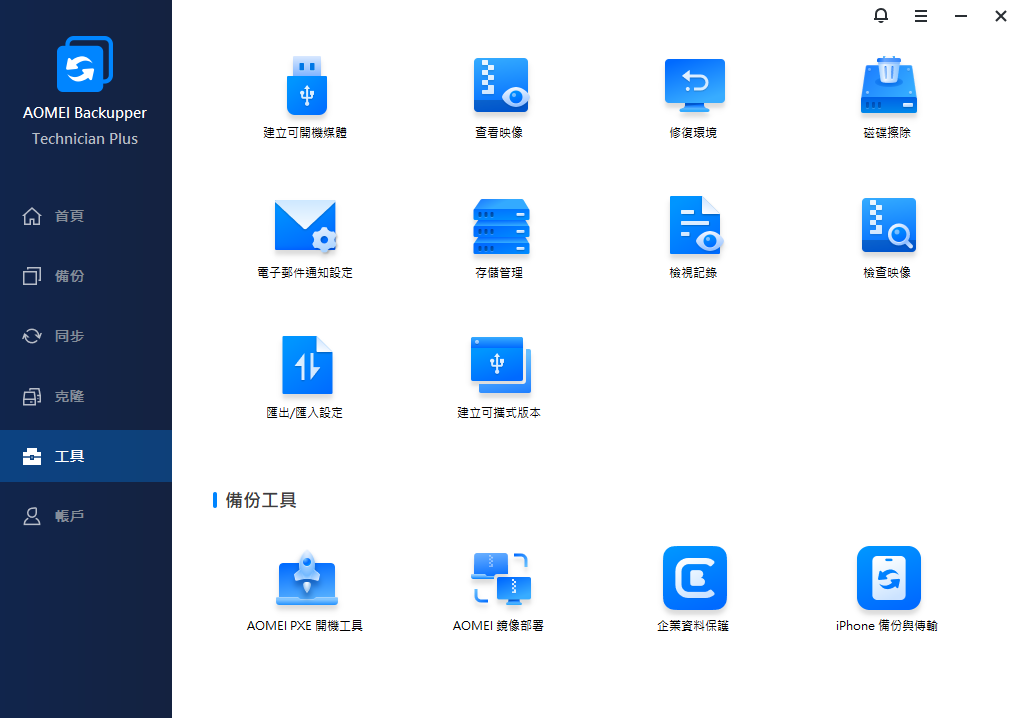Switch to 備份 backup in sidebar

coord(86,276)
